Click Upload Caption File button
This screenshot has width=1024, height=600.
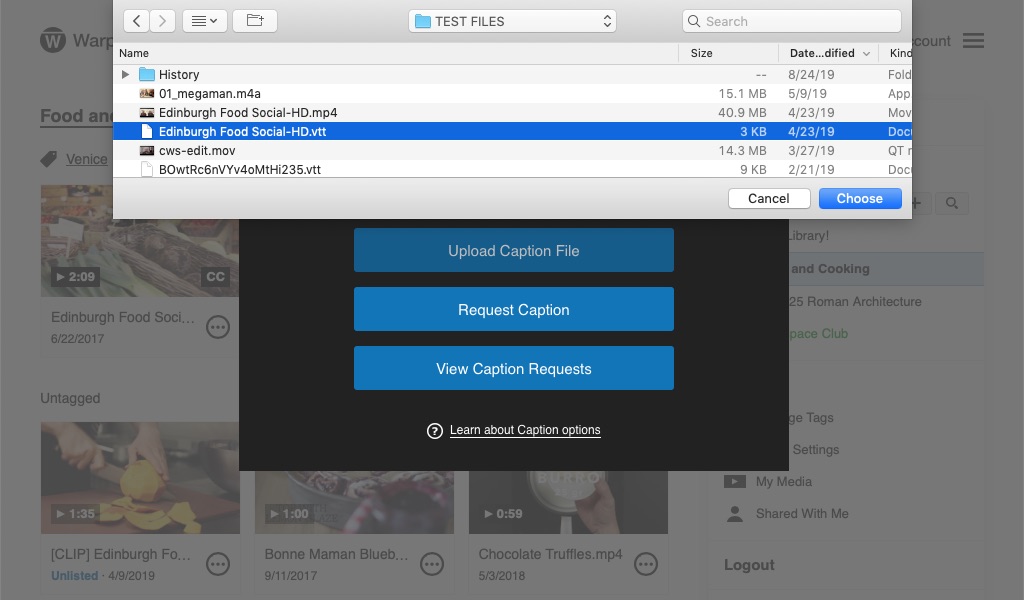point(513,250)
